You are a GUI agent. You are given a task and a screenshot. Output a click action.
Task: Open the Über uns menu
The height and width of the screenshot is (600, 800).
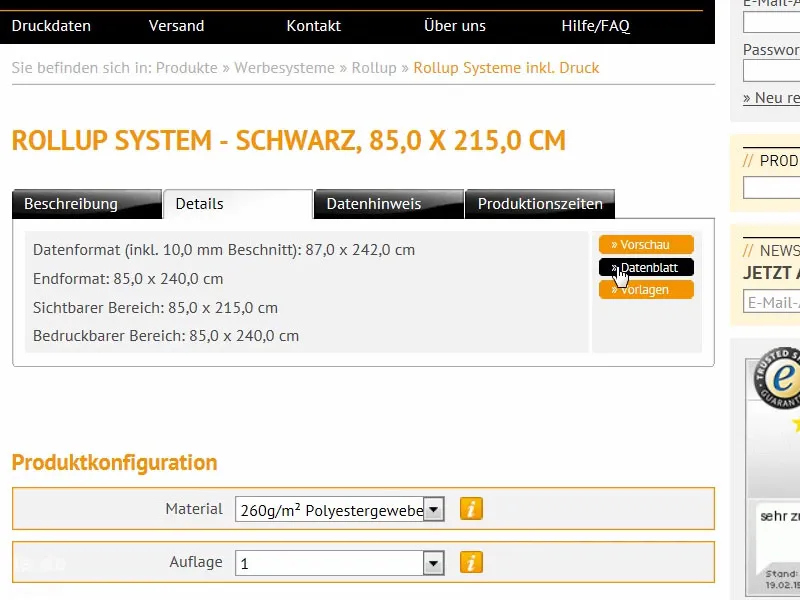click(455, 26)
